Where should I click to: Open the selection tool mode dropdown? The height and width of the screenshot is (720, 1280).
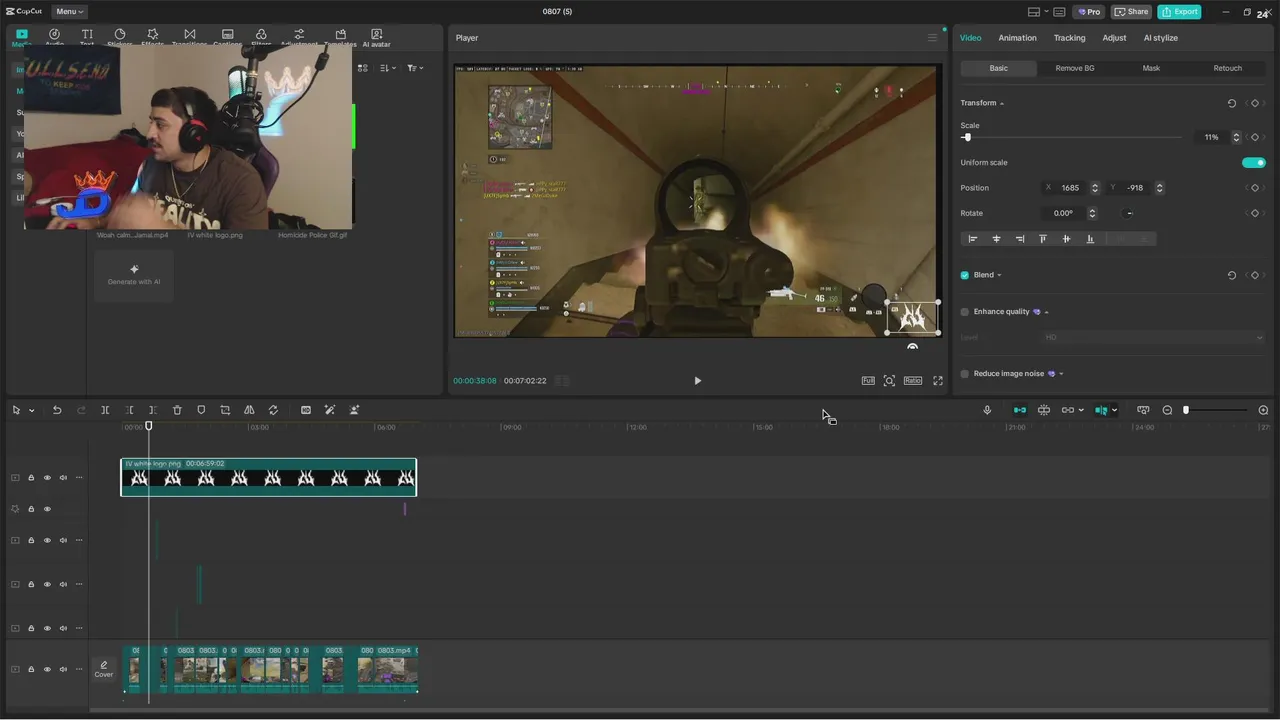pos(31,410)
